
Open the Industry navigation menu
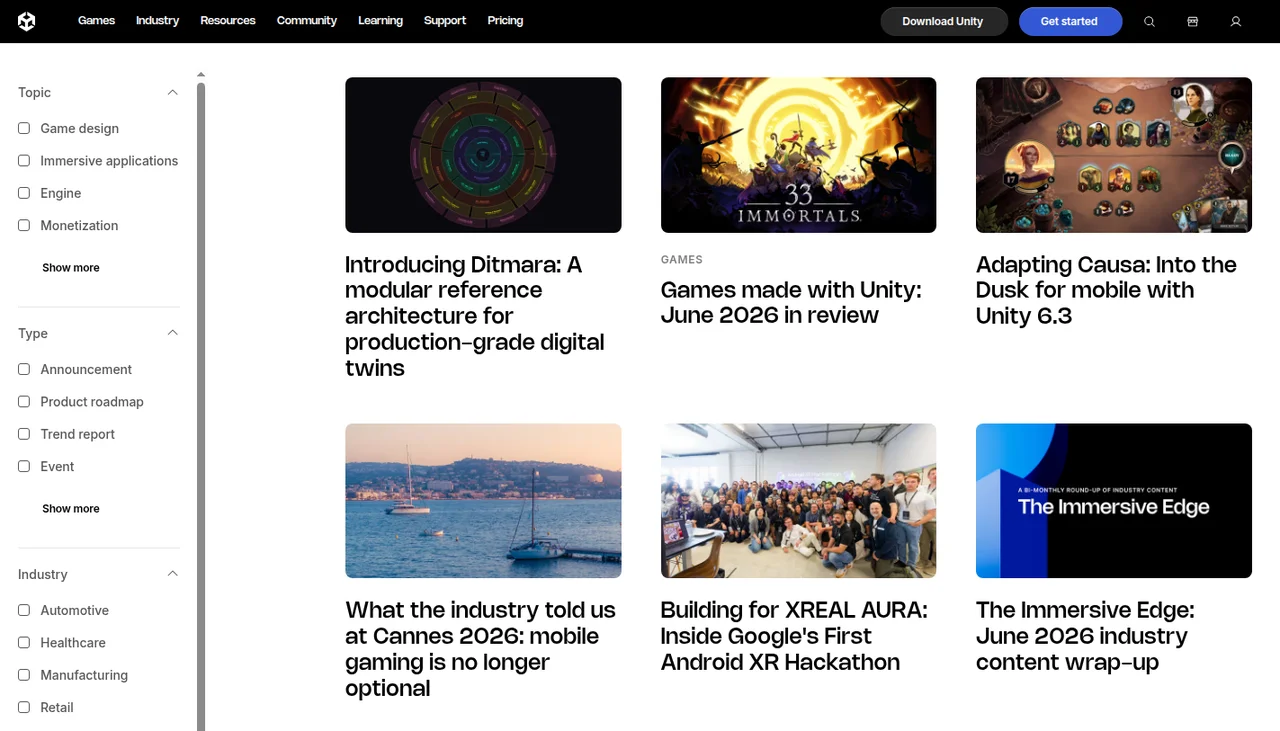tap(158, 20)
